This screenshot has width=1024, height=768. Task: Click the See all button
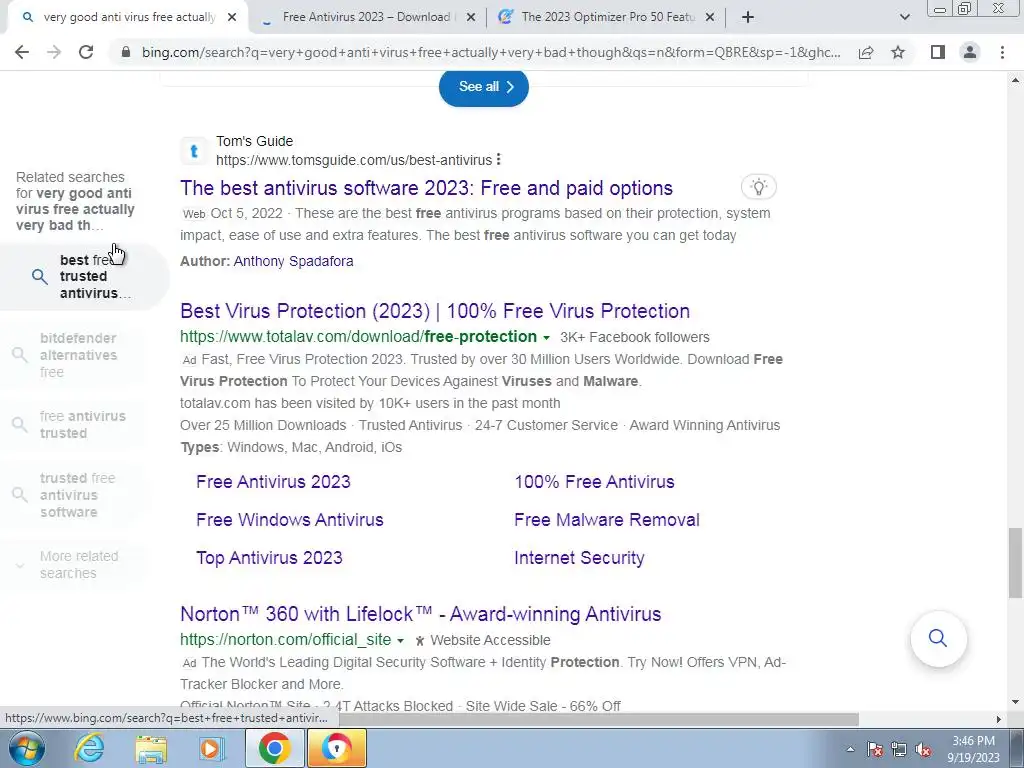coord(483,86)
